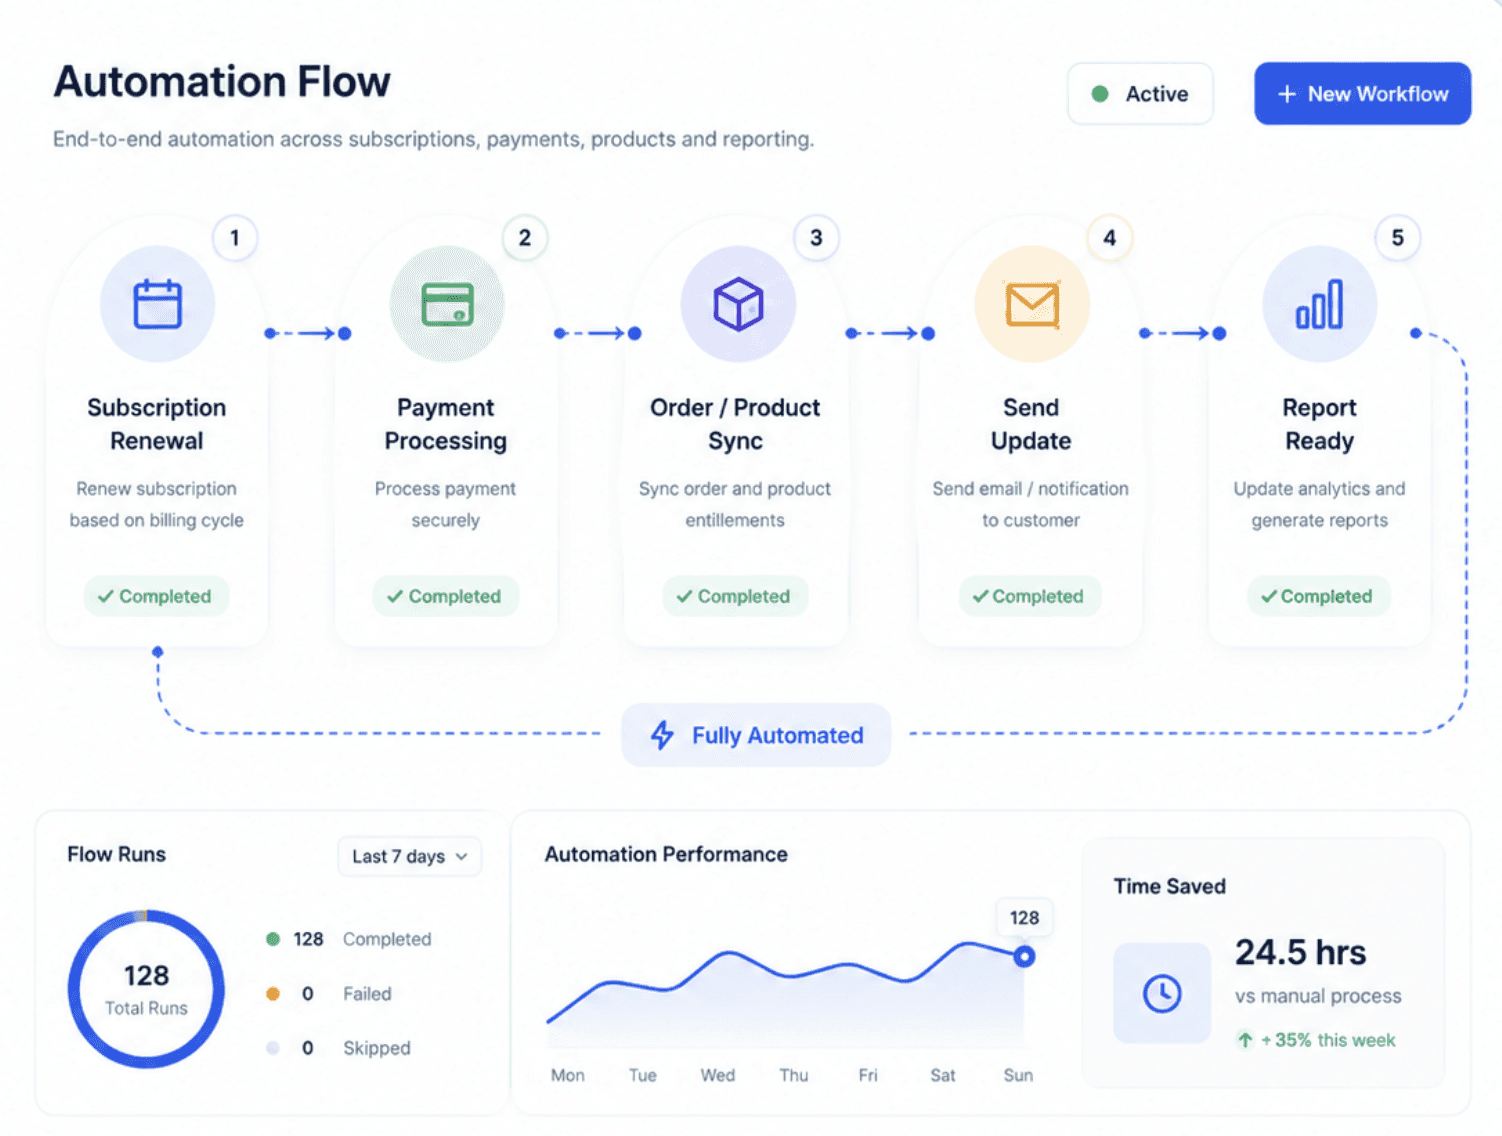1502x1136 pixels.
Task: Click the Wed label on chart axis
Action: pos(718,1075)
